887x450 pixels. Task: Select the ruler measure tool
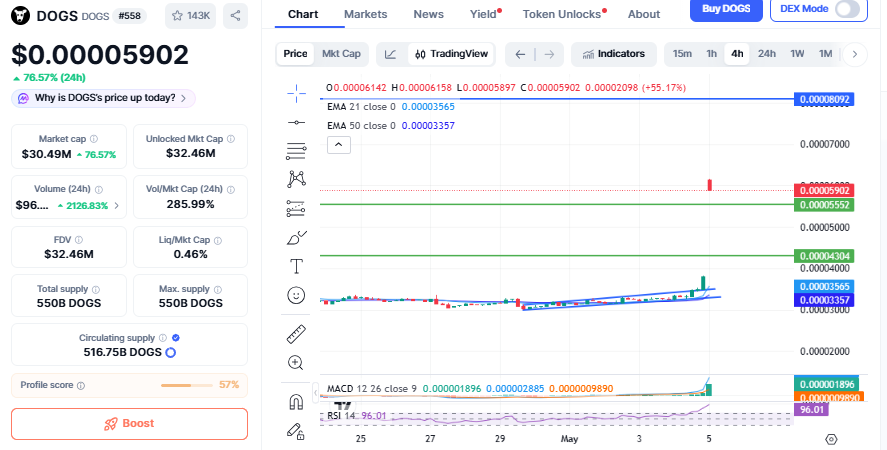click(x=296, y=334)
